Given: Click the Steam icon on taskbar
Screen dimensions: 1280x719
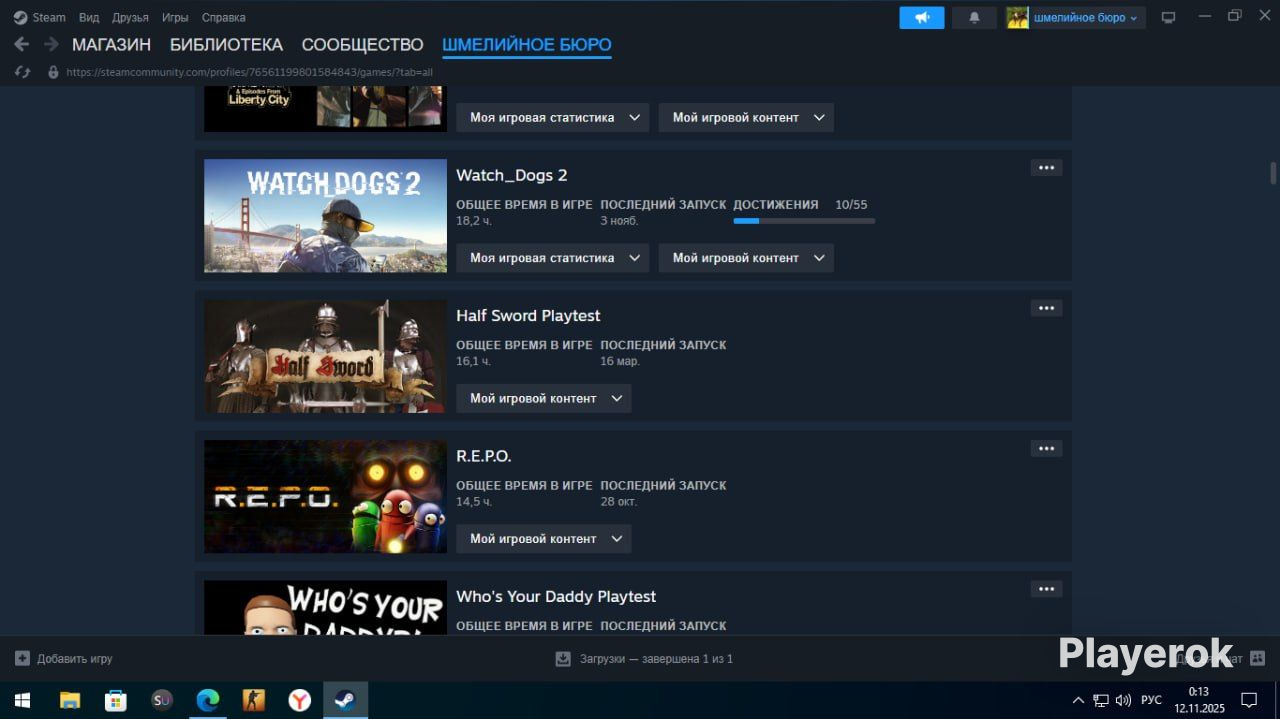Looking at the screenshot, I should [346, 700].
